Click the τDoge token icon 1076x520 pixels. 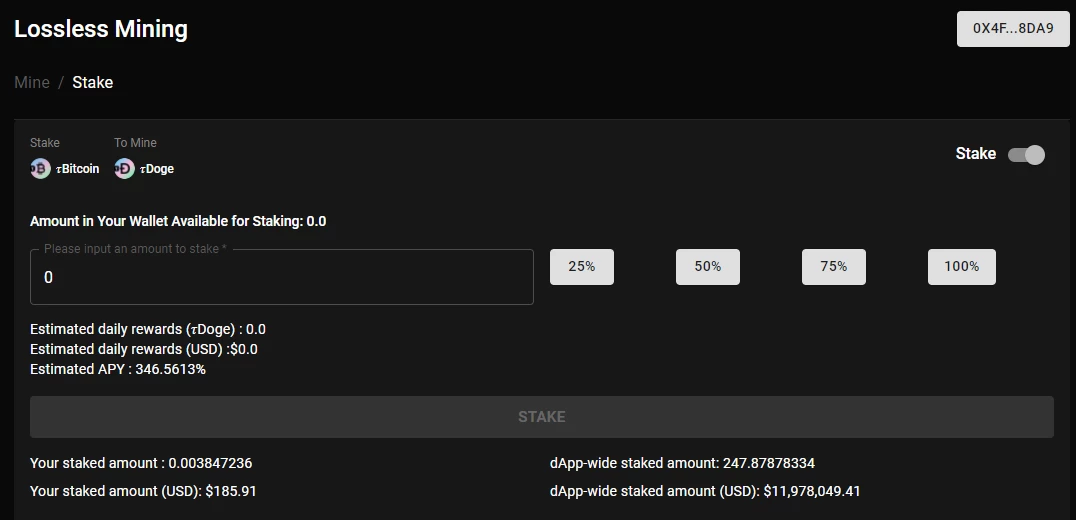pos(124,169)
